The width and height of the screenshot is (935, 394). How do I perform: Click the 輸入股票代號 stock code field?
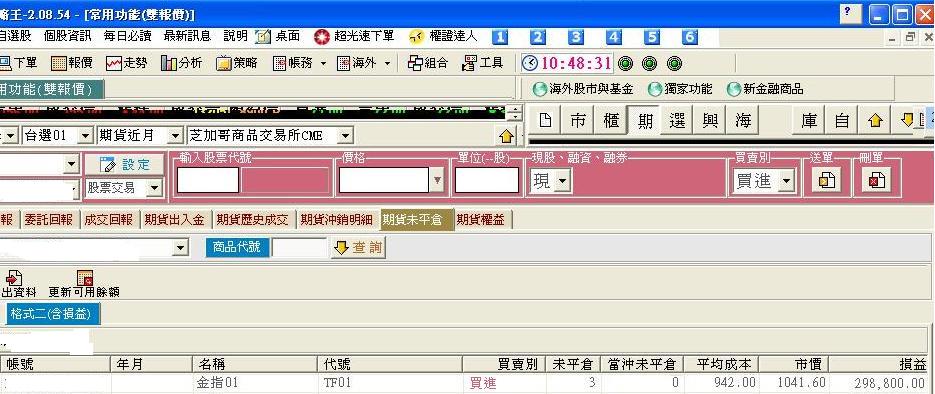208,180
